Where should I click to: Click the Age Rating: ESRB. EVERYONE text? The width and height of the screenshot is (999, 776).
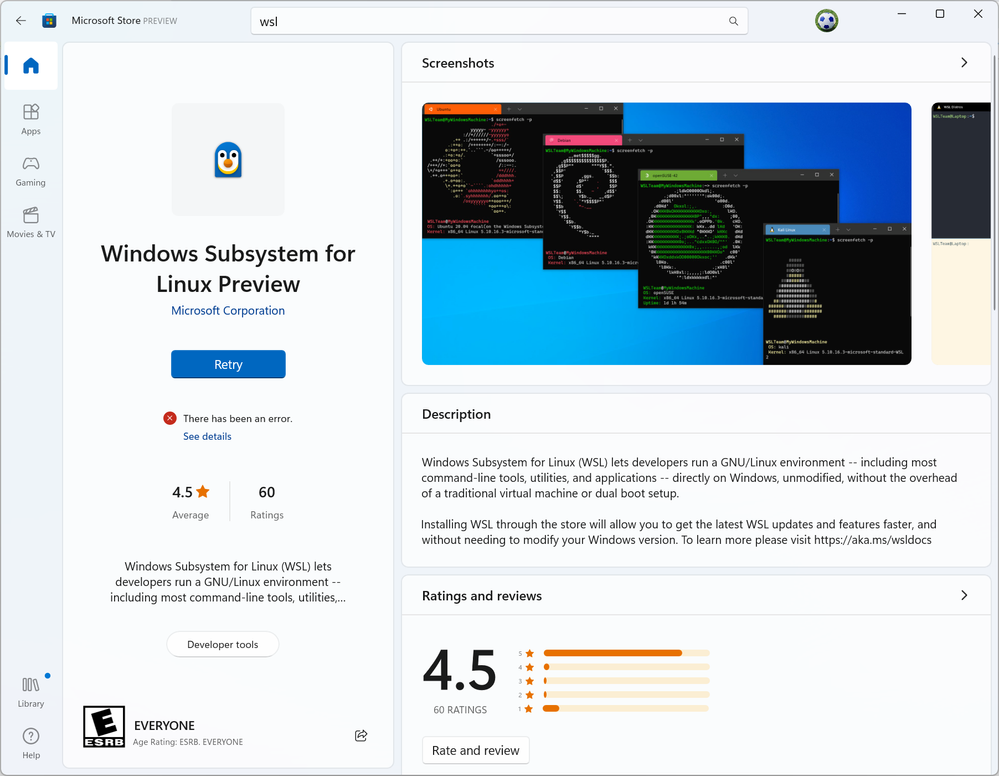[188, 742]
